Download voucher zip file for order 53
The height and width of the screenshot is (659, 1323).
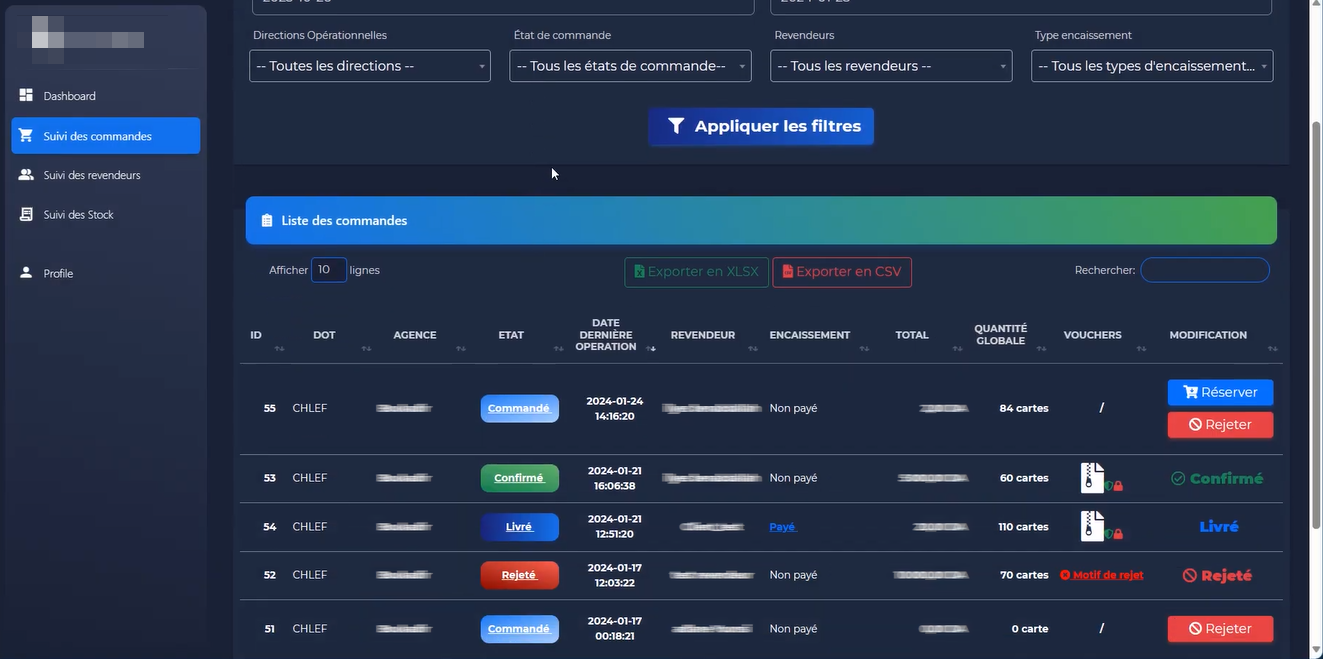point(1093,478)
